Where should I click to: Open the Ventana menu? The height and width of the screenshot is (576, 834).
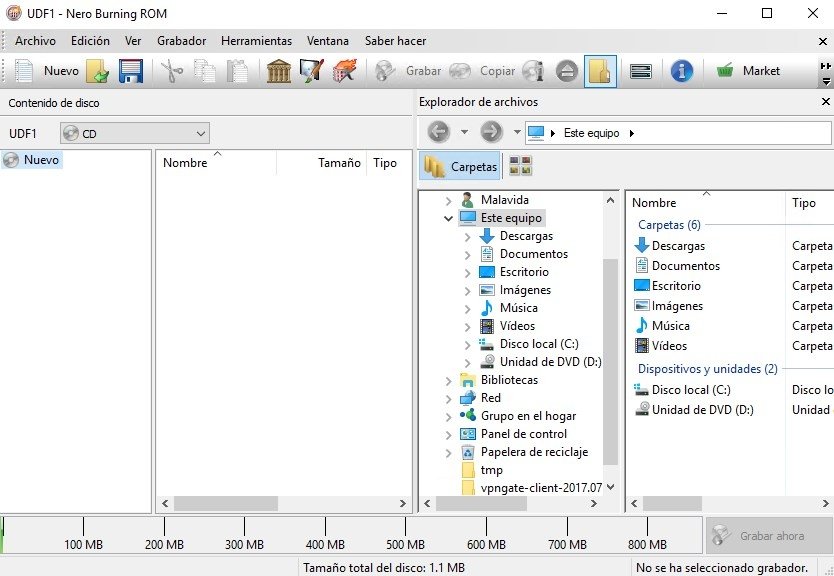[328, 41]
